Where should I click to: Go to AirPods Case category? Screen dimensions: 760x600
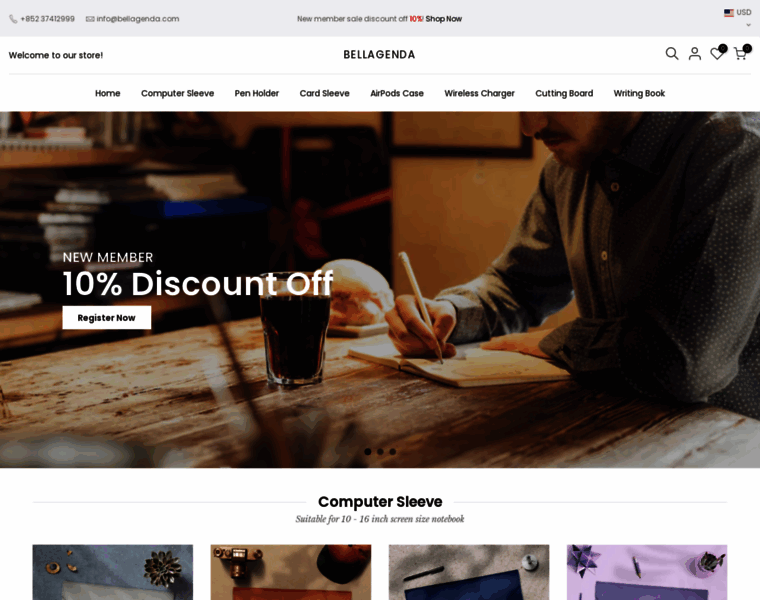click(x=397, y=93)
